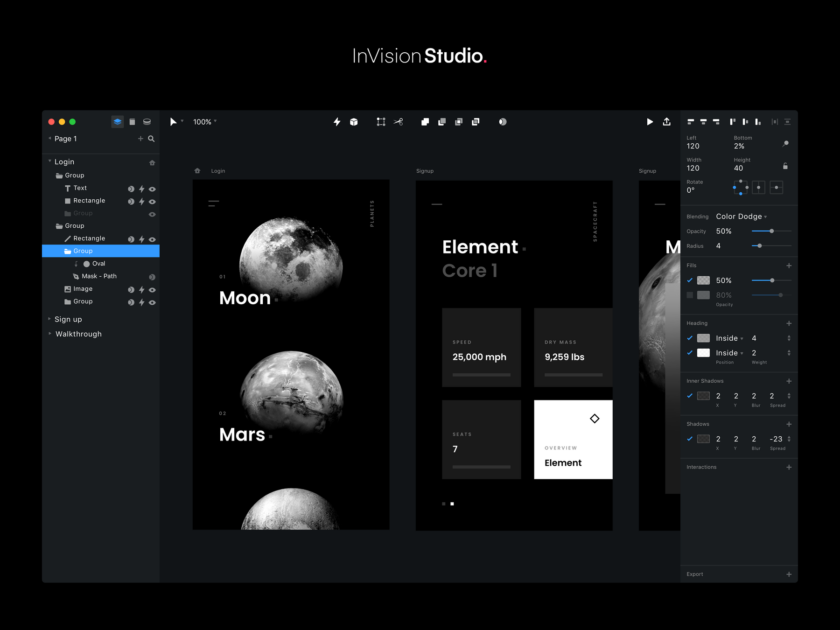This screenshot has width=840, height=630.
Task: Activate the lightning prototype tool
Action: [336, 121]
